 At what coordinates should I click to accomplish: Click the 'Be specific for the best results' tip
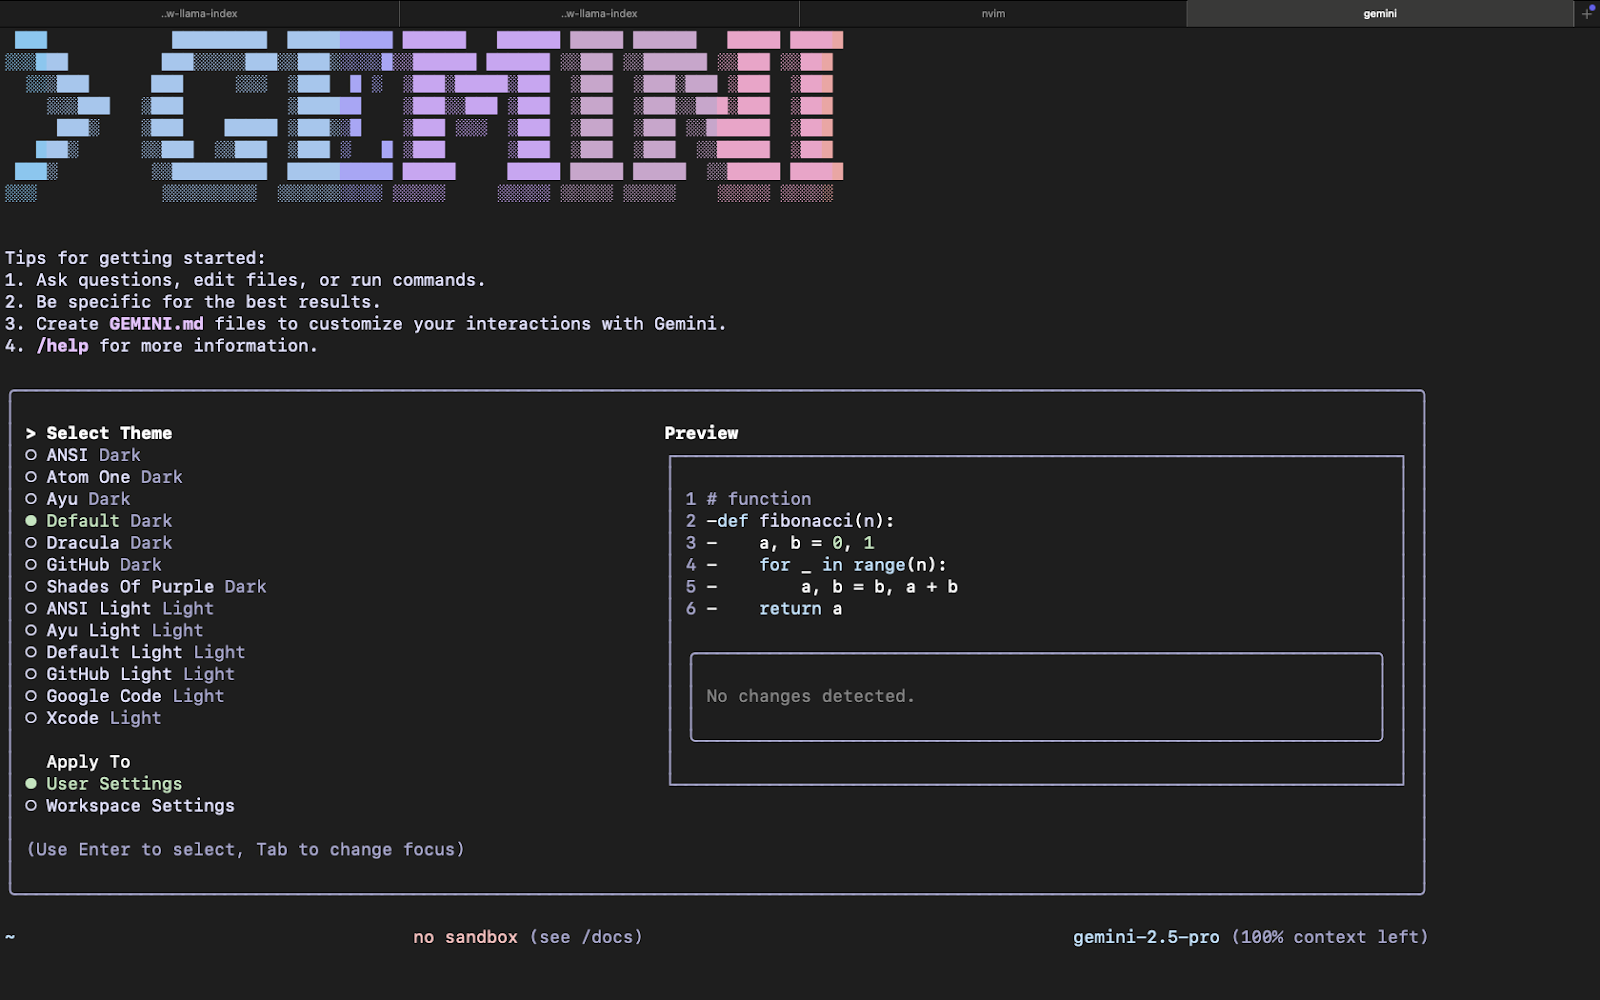pyautogui.click(x=208, y=302)
